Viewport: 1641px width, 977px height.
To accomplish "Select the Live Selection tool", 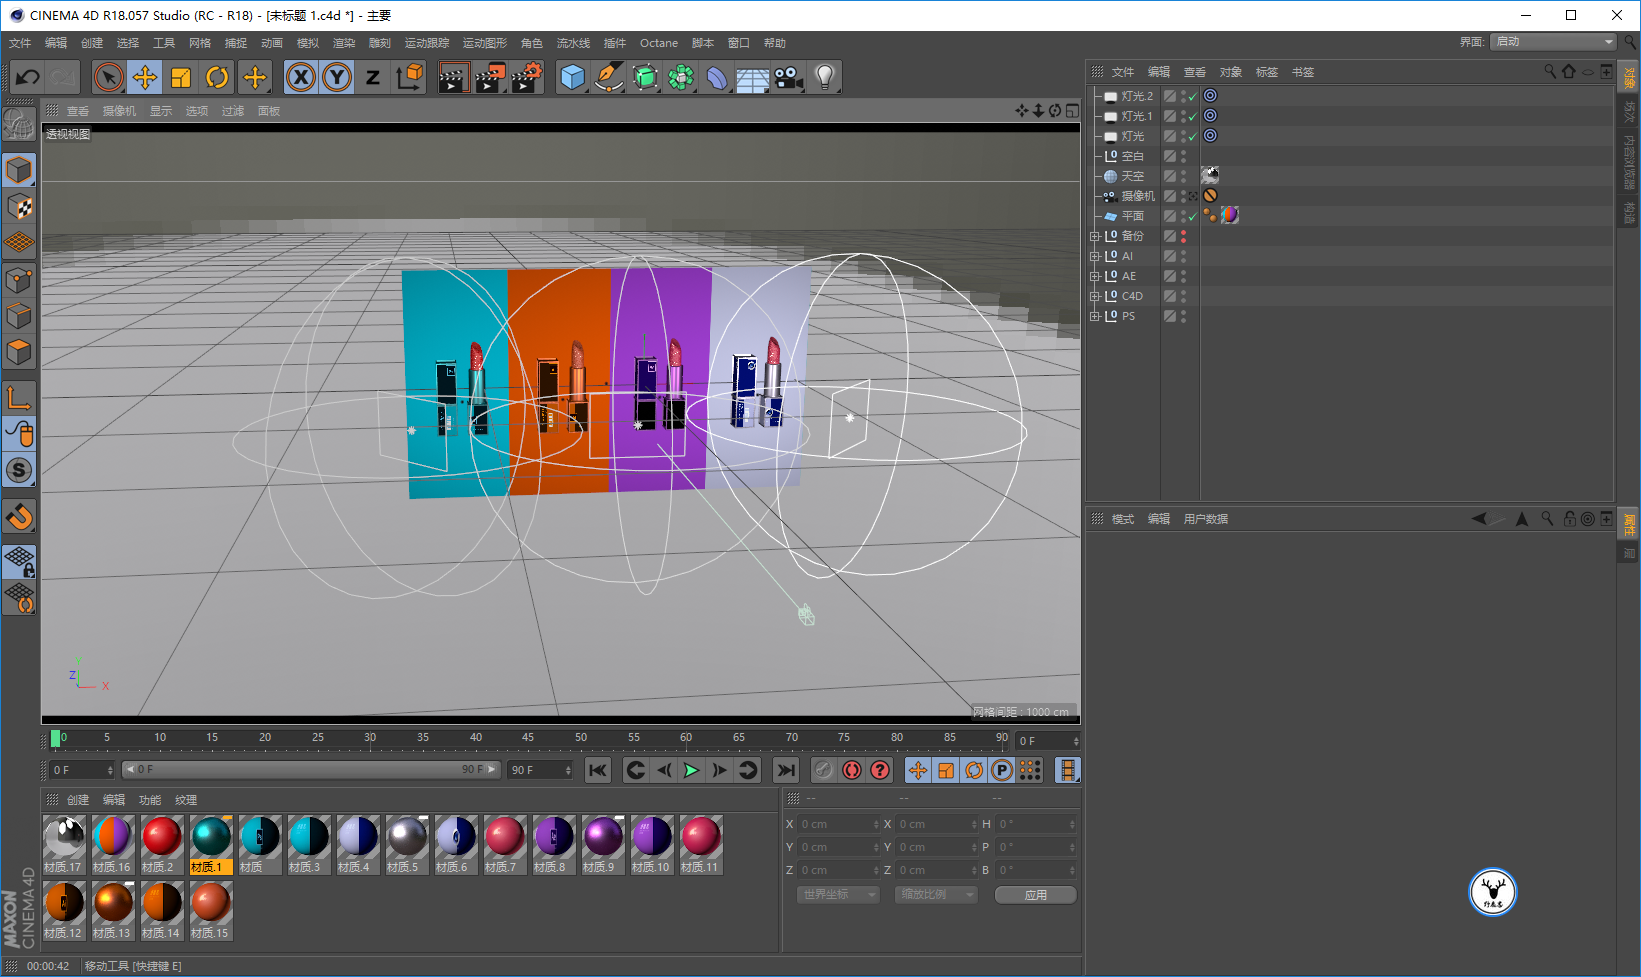I will tap(109, 77).
